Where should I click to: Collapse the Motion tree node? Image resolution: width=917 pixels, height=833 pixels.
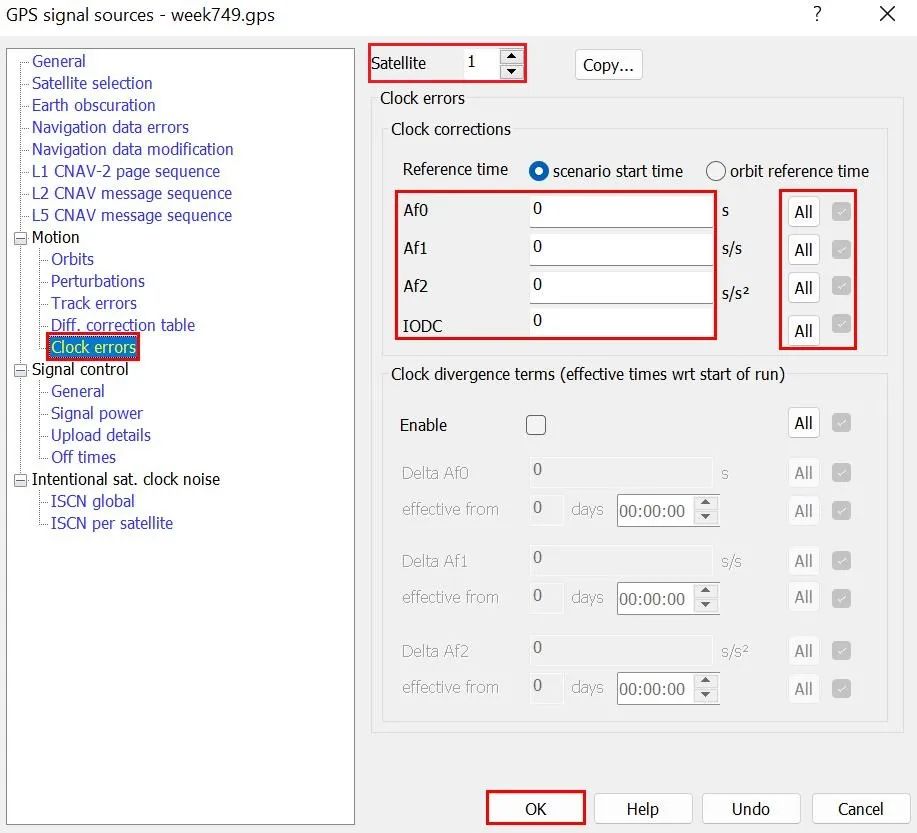click(x=22, y=238)
